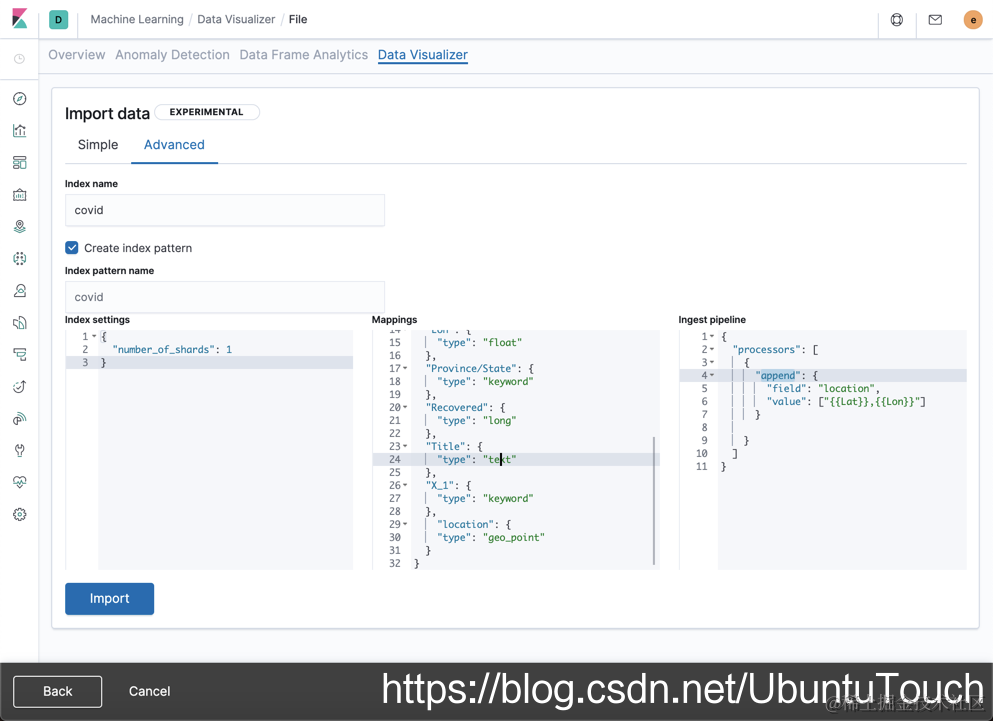Collapse Recovered block at line 20
This screenshot has height=721, width=993.
(405, 407)
